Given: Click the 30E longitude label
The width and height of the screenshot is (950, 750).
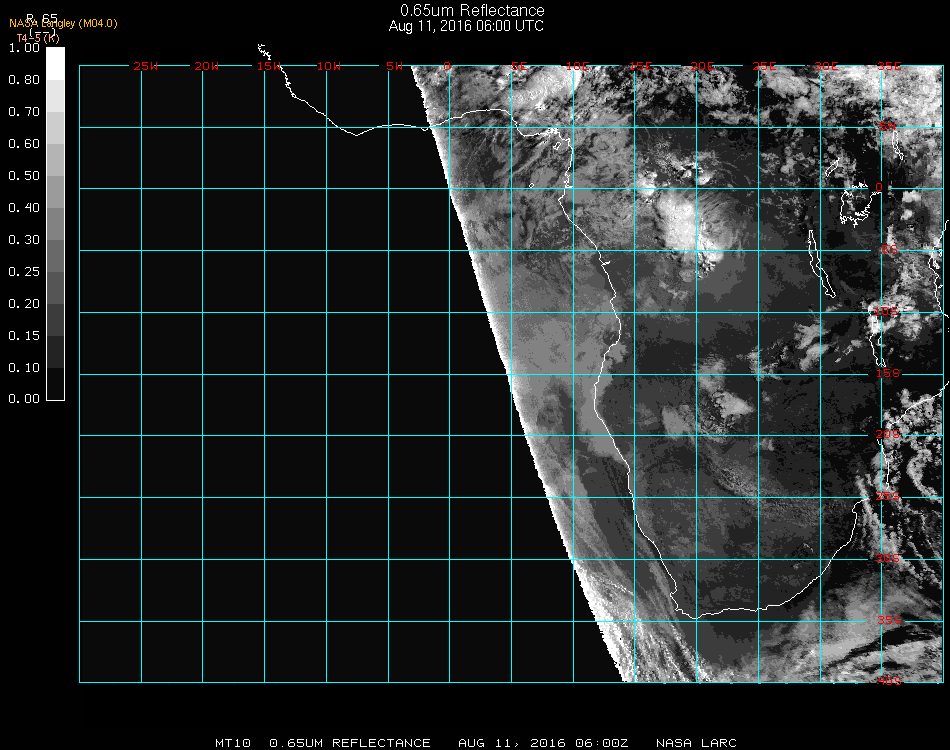Looking at the screenshot, I should coord(826,66).
